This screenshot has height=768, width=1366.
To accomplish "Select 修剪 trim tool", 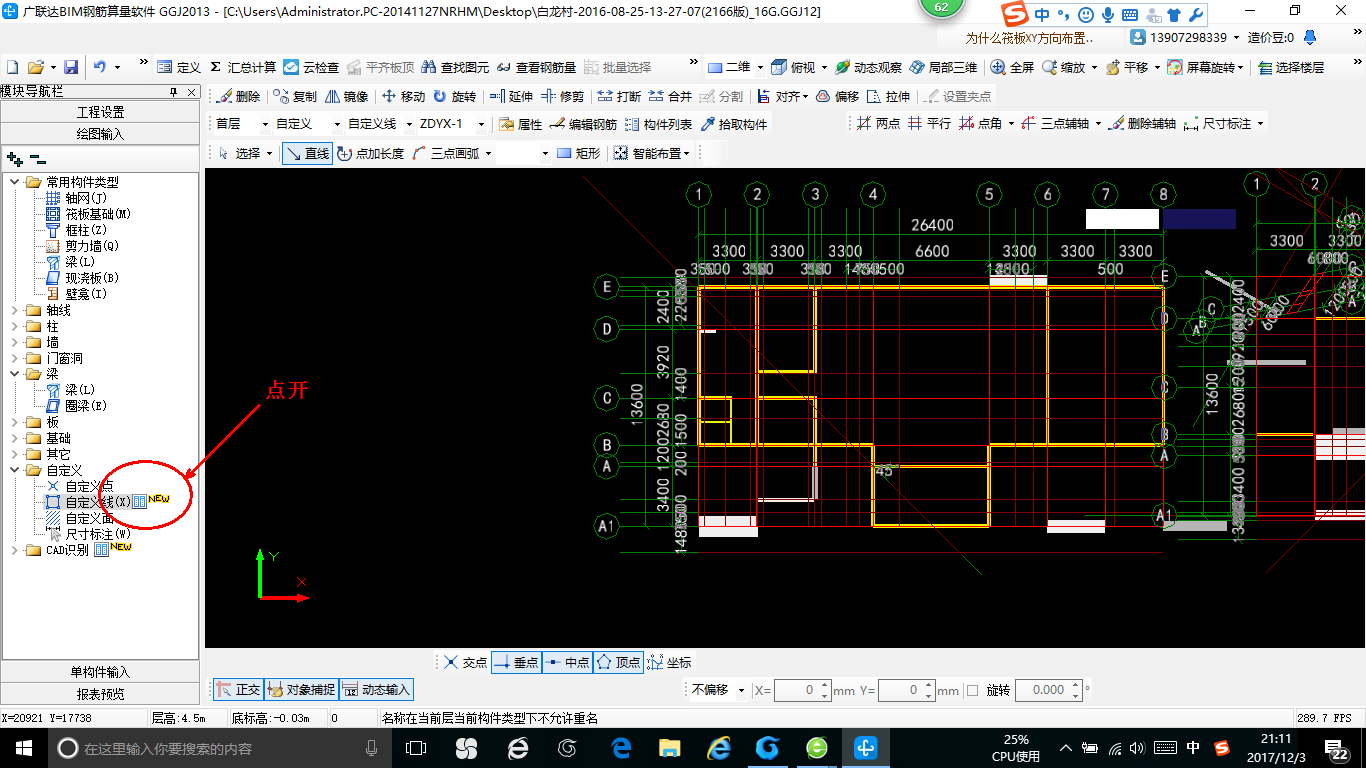I will [563, 97].
